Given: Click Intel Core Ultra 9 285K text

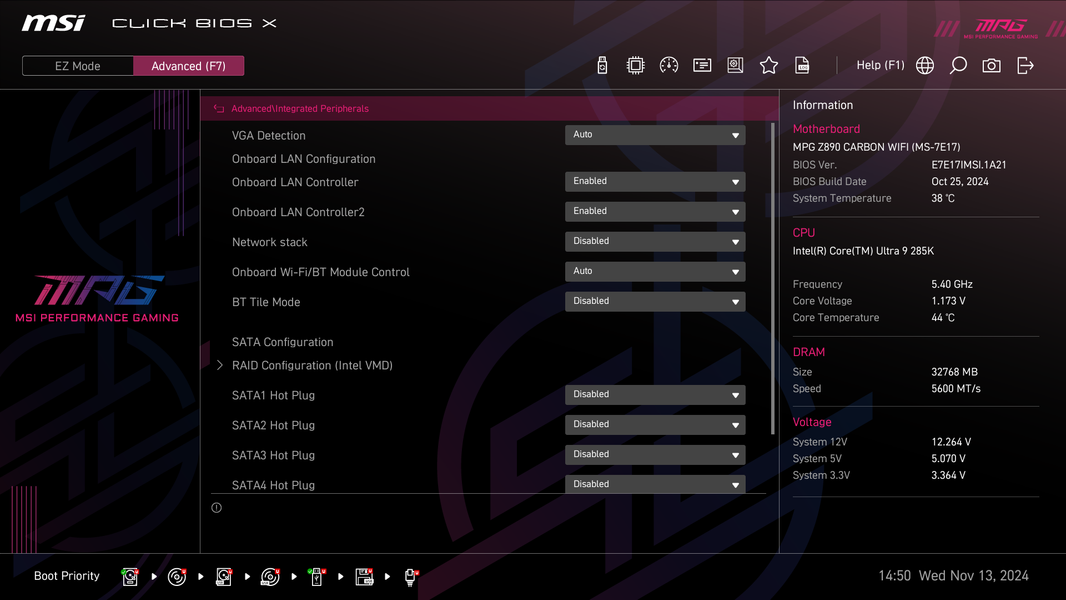Looking at the screenshot, I should point(863,251).
